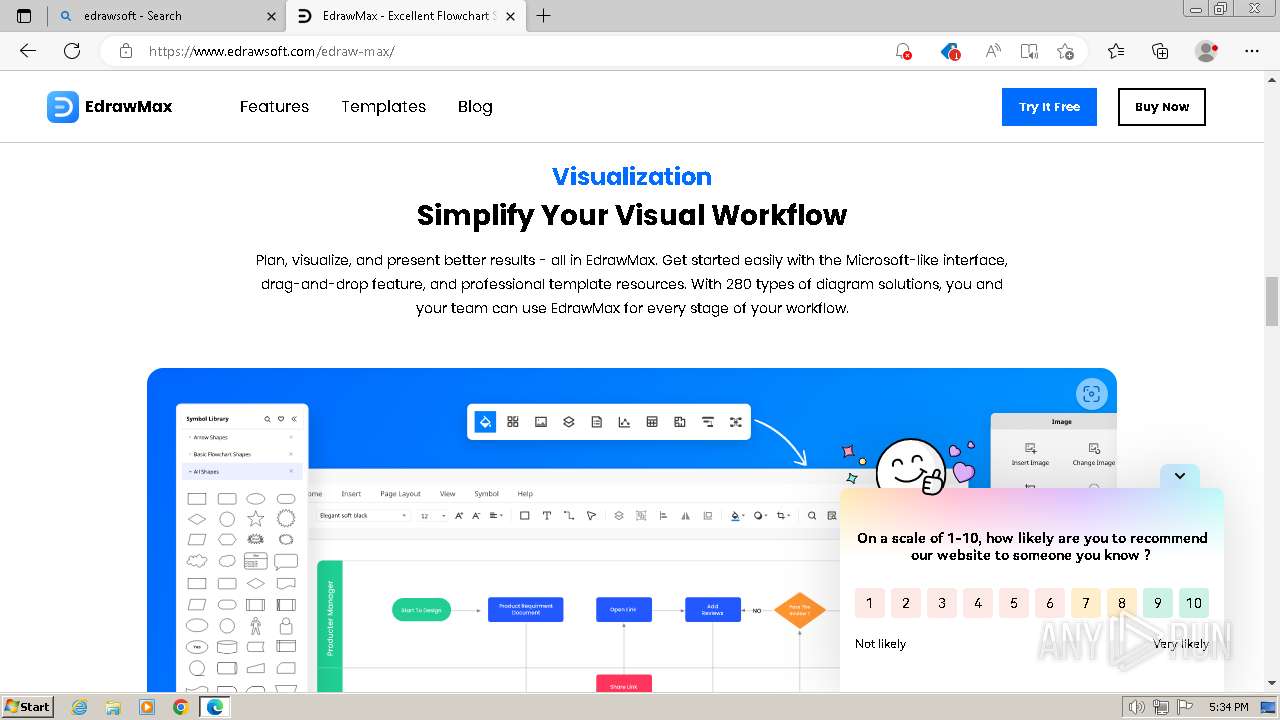Refresh the current page
Viewport: 1280px width, 720px height.
(x=72, y=51)
